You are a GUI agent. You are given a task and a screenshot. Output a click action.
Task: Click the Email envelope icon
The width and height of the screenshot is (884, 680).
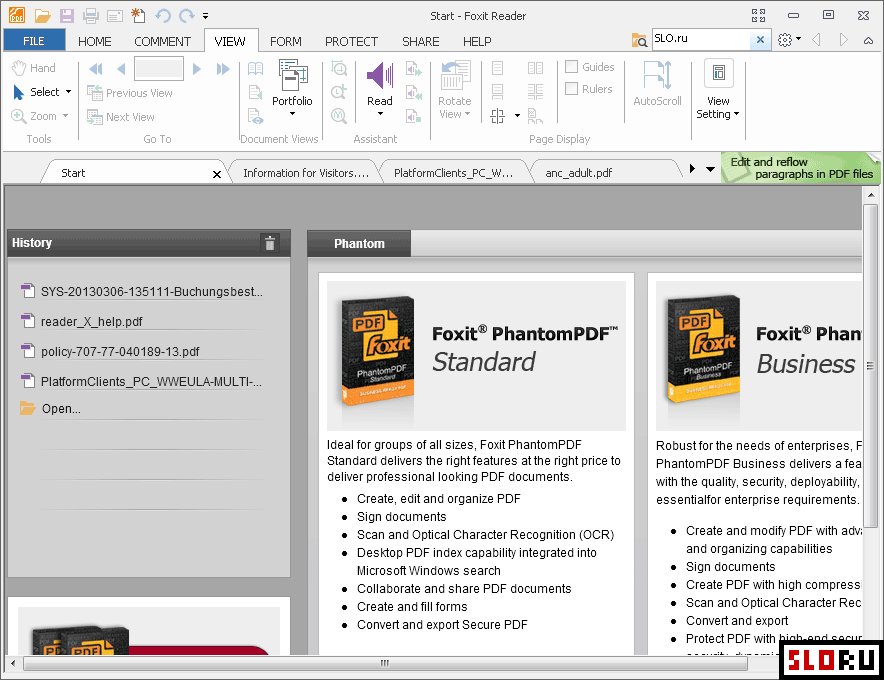click(x=115, y=16)
